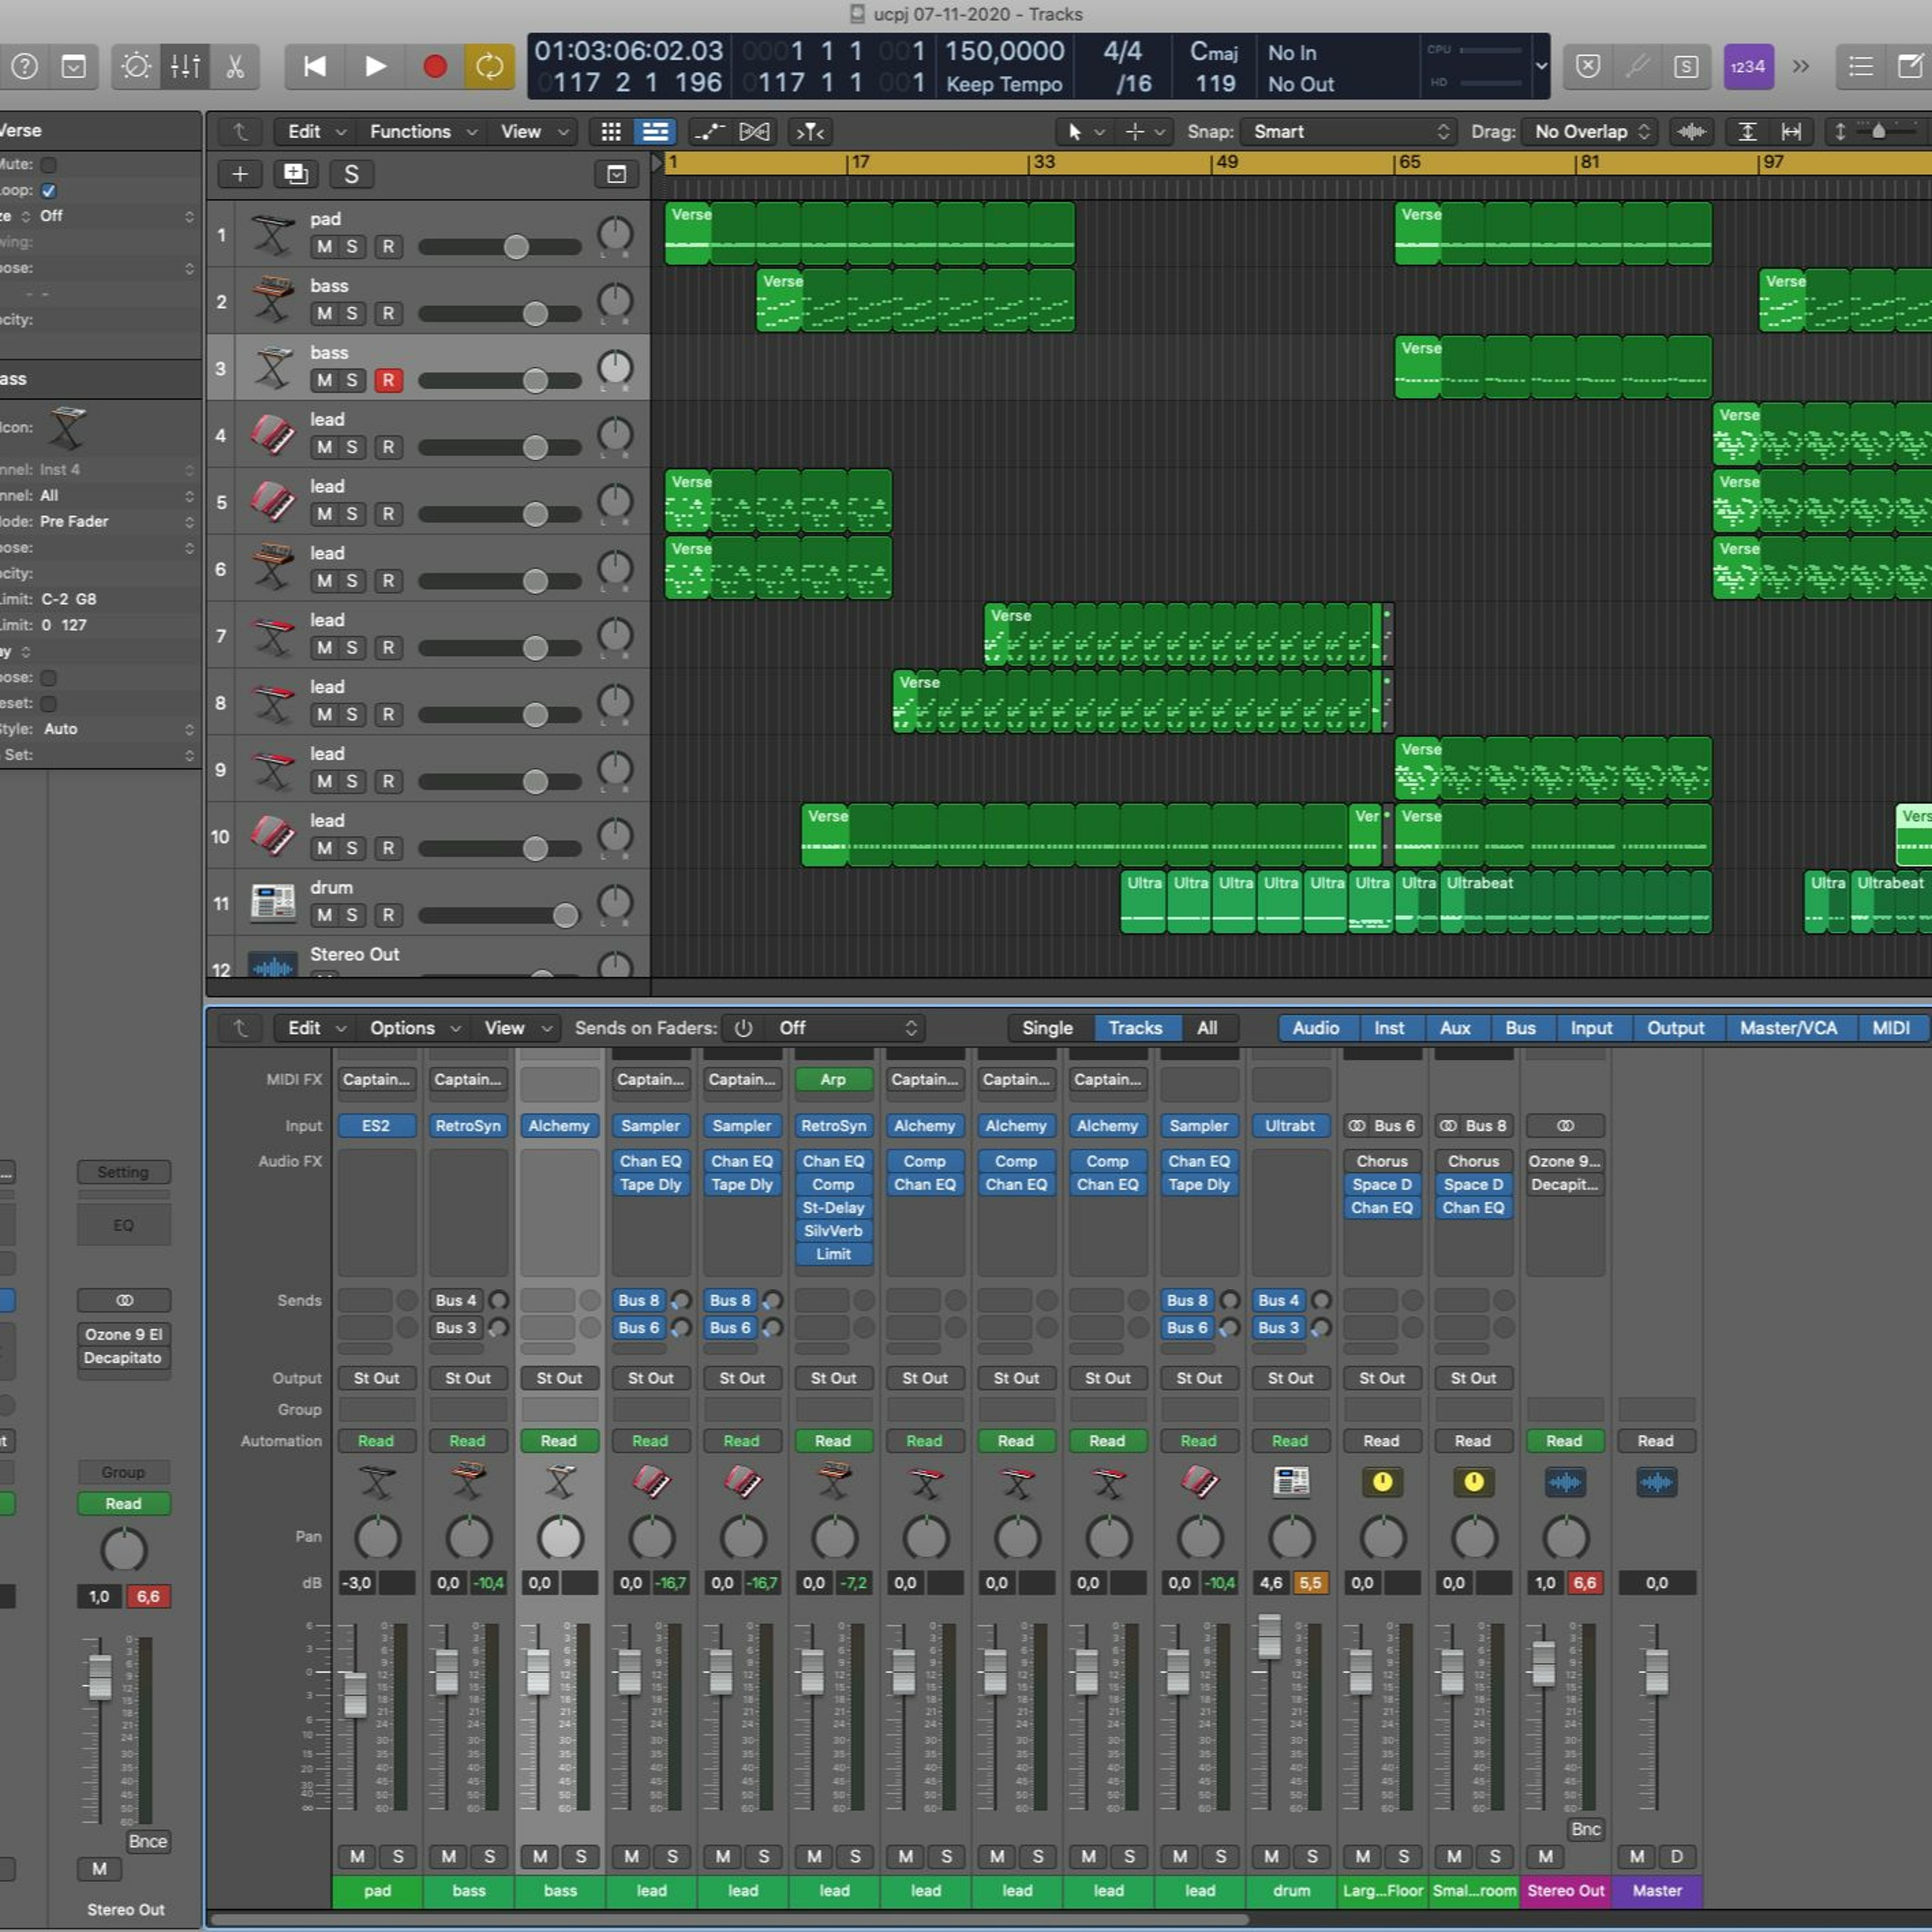This screenshot has height=1932, width=1932.
Task: Open the List Editors icon
Action: pyautogui.click(x=1860, y=67)
